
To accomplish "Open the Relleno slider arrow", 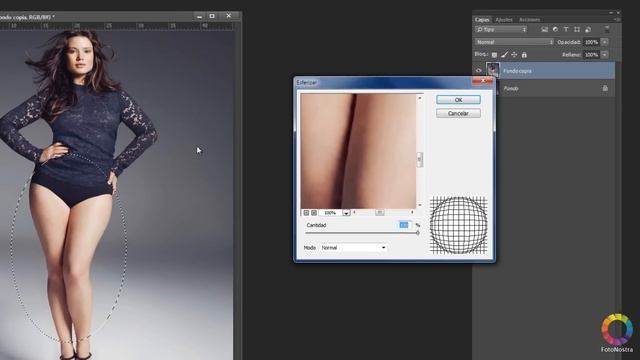I will (x=604, y=54).
